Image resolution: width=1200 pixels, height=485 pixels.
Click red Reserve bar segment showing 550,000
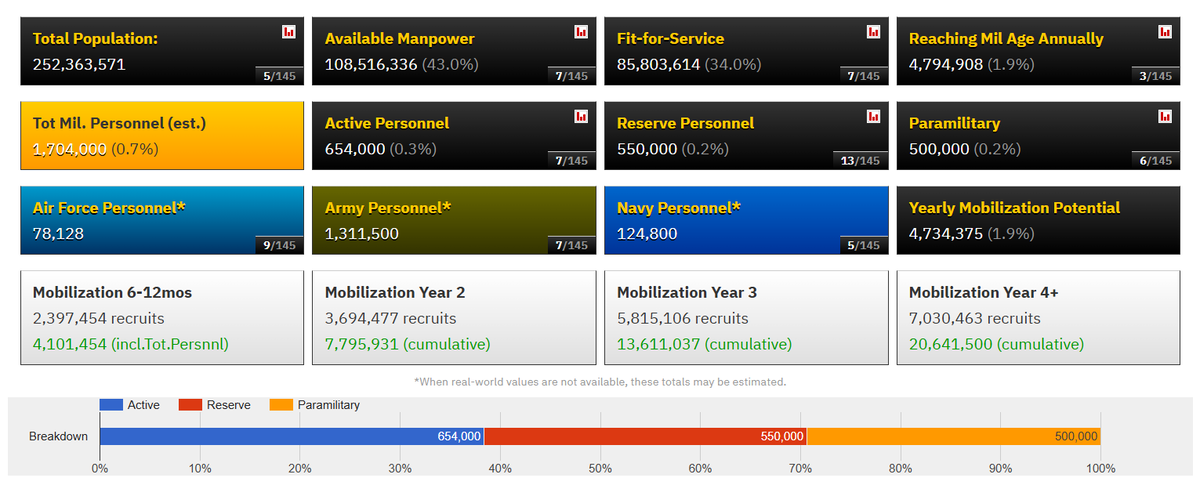point(645,437)
